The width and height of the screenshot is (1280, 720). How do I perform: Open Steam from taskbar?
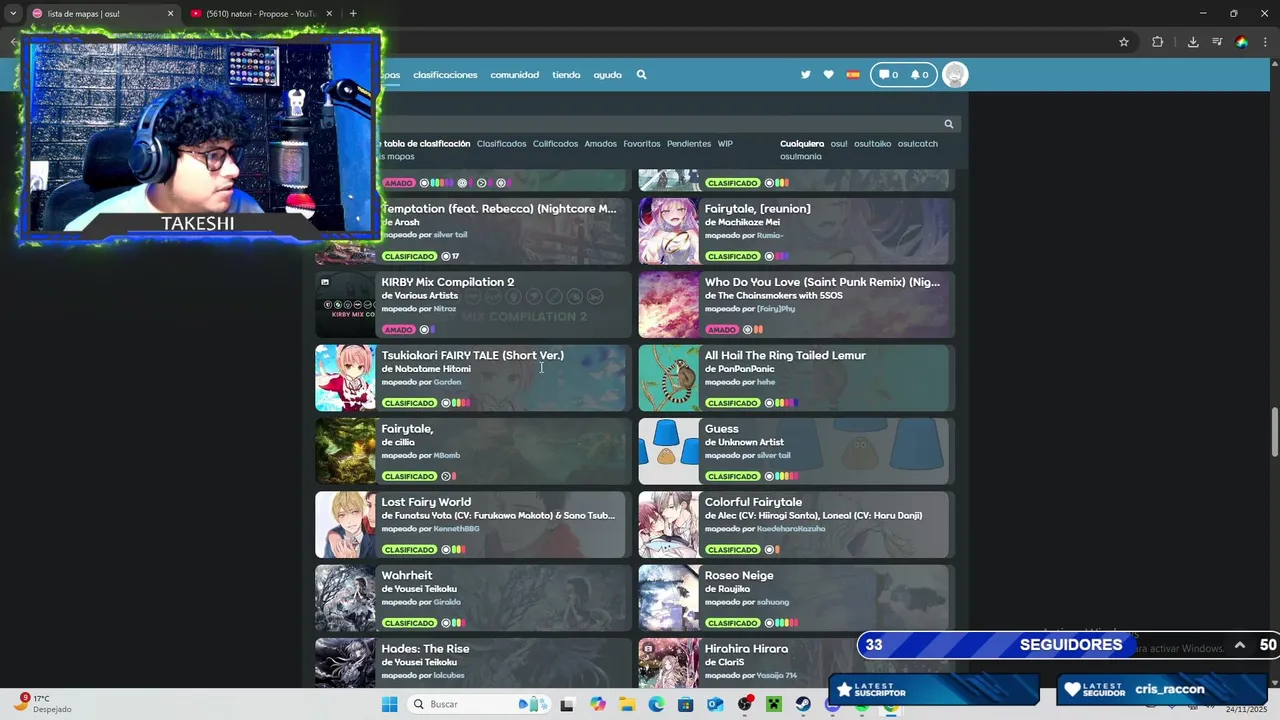pos(803,704)
